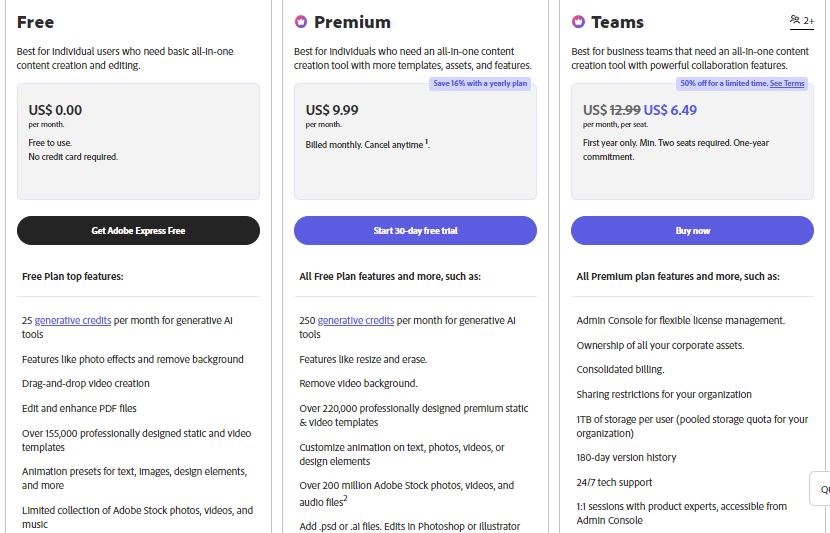
Task: Click the Buy now button for Teams
Action: tap(692, 231)
